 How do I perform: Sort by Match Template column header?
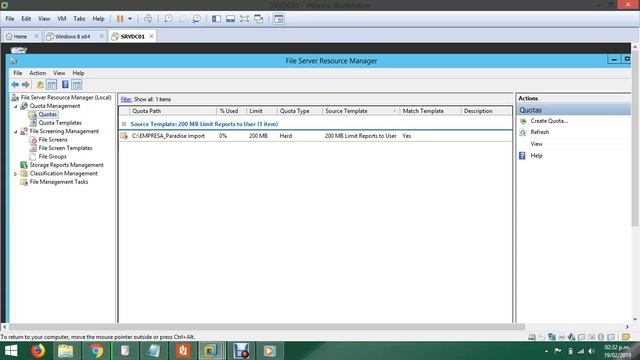pyautogui.click(x=430, y=111)
